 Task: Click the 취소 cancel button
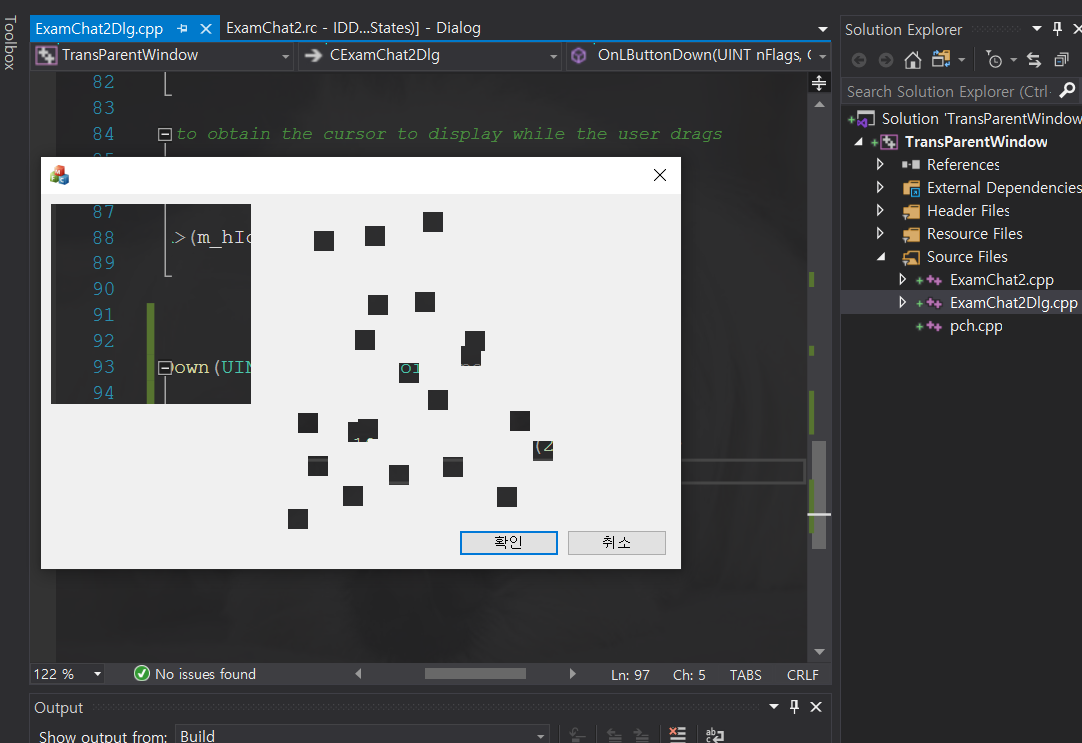coord(617,542)
